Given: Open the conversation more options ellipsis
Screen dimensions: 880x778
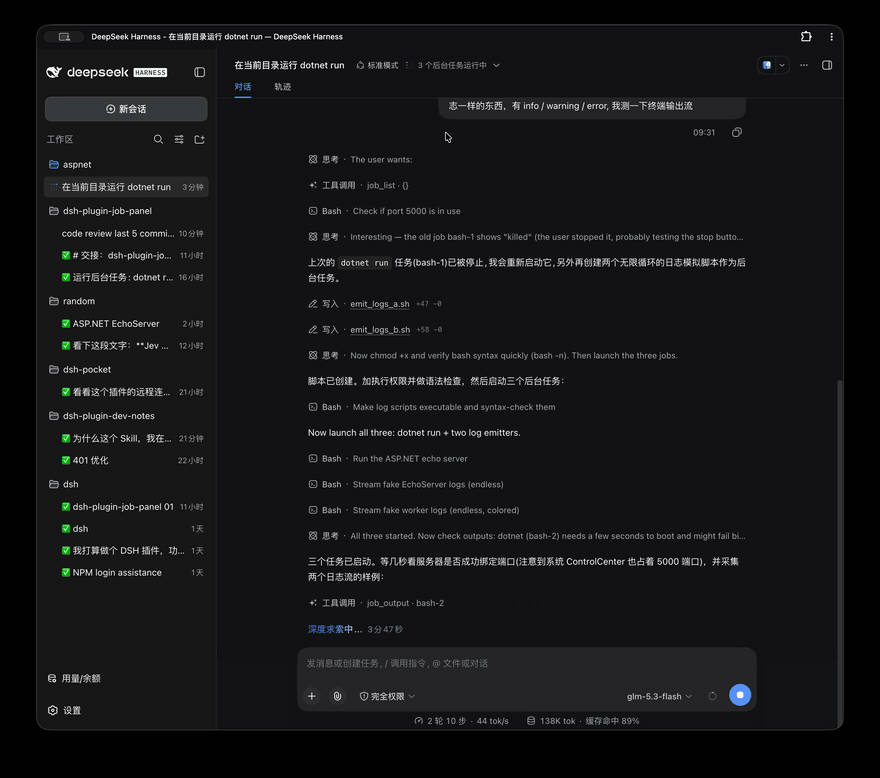Looking at the screenshot, I should (804, 65).
